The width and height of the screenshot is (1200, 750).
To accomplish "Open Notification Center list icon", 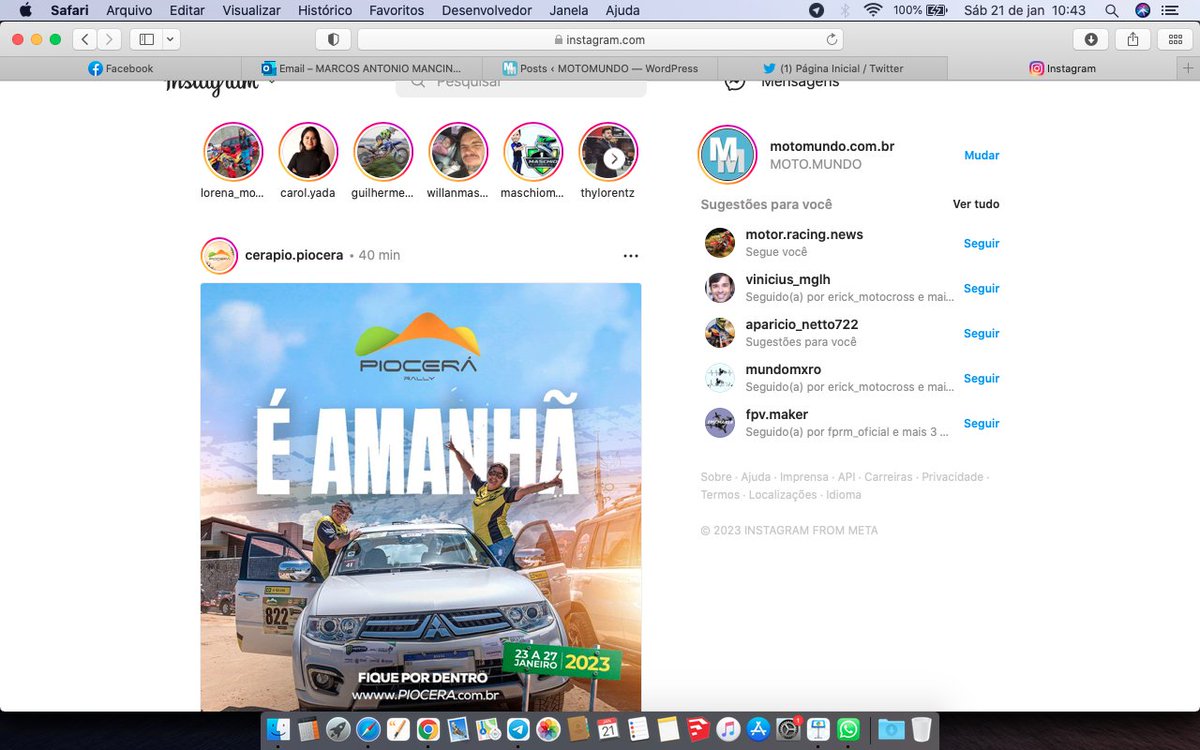I will pos(1172,10).
